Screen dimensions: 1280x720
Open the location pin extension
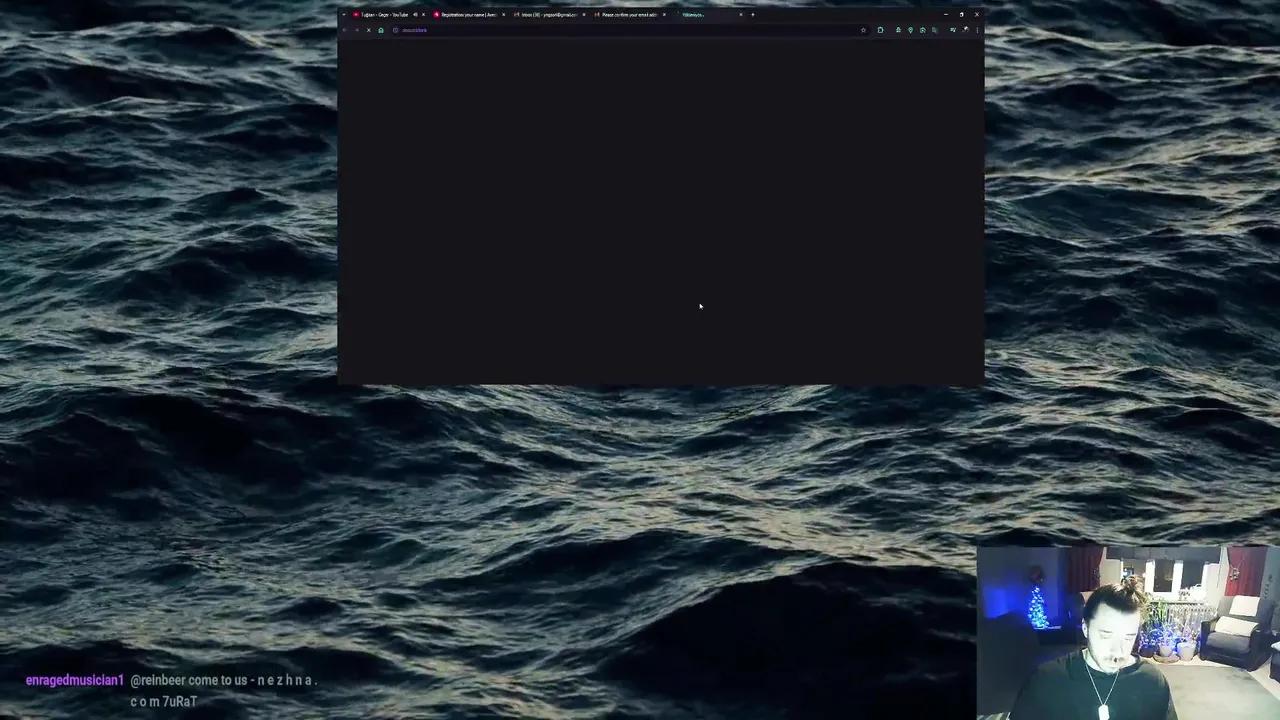(x=910, y=30)
